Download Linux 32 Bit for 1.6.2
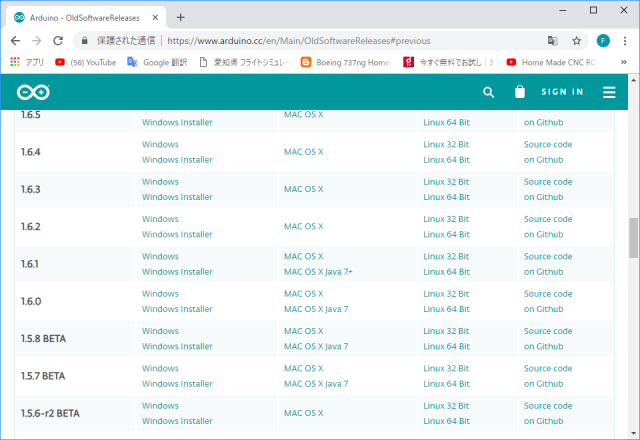Viewport: 640px width, 440px height. [446, 219]
